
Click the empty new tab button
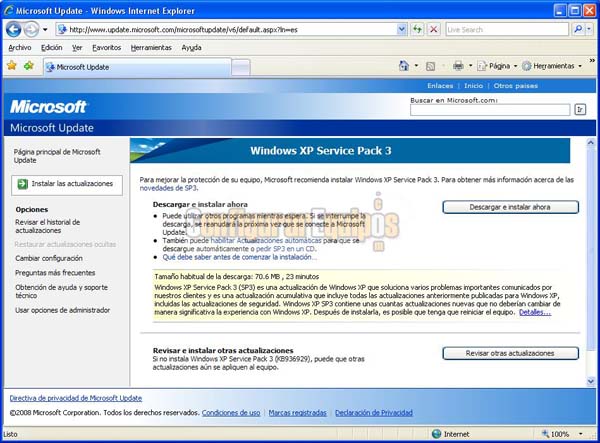coord(241,68)
